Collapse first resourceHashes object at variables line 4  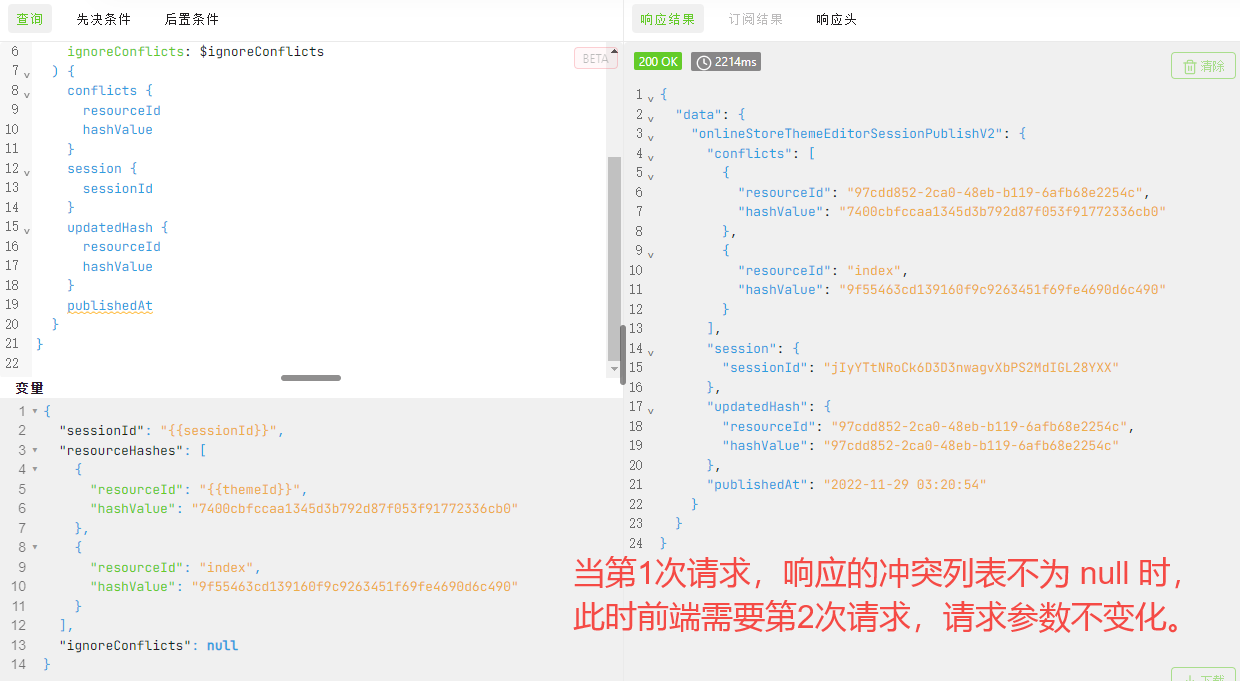point(35,469)
